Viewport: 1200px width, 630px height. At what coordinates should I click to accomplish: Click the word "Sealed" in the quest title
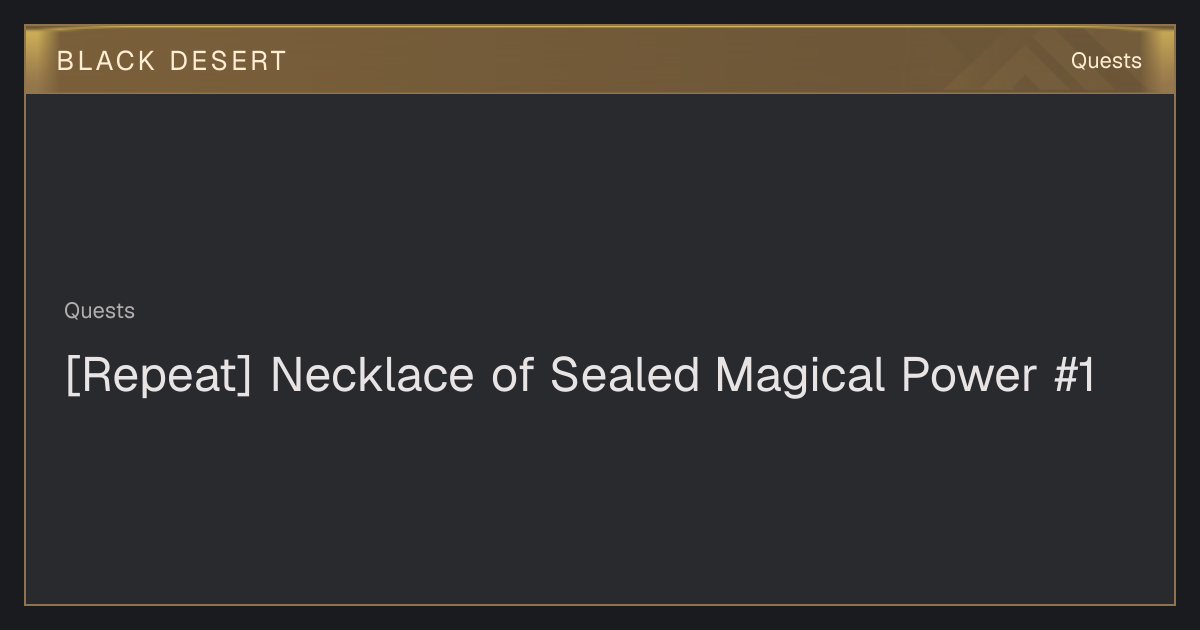[625, 375]
